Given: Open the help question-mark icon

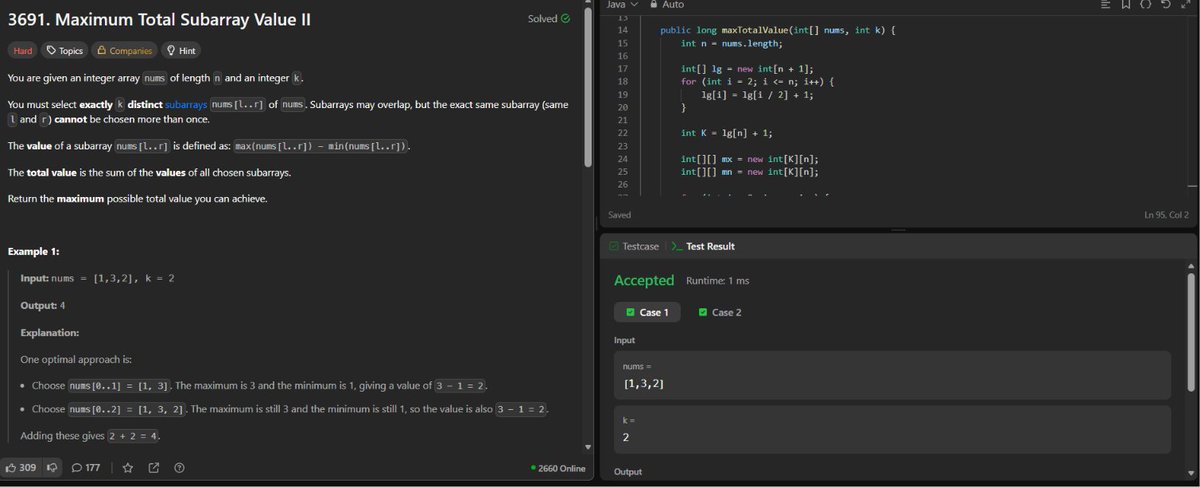Looking at the screenshot, I should [x=179, y=468].
